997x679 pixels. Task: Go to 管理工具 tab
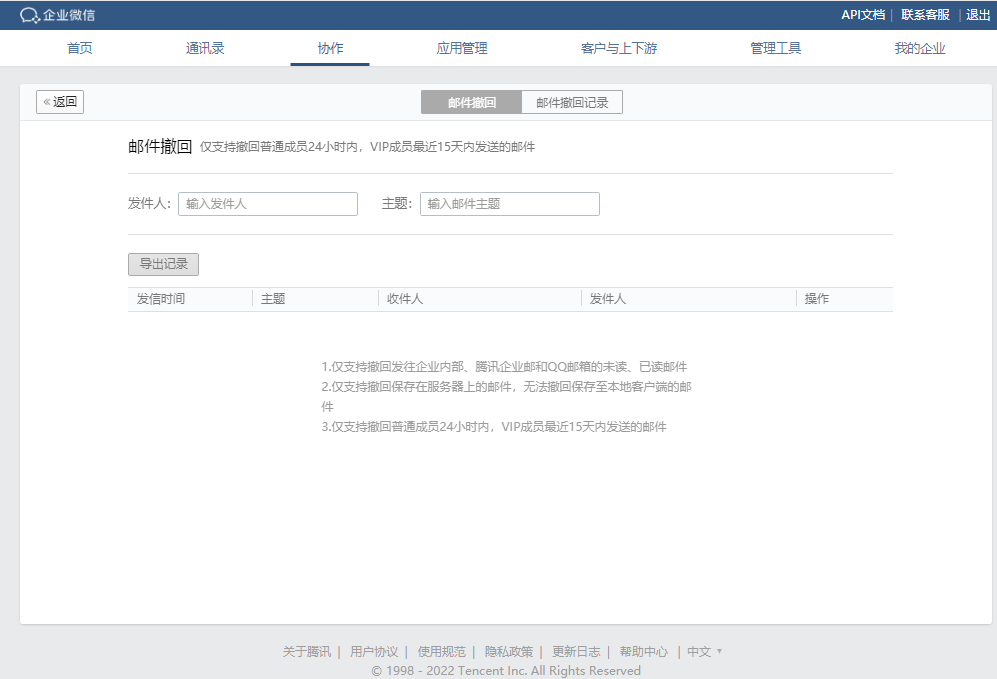[776, 48]
